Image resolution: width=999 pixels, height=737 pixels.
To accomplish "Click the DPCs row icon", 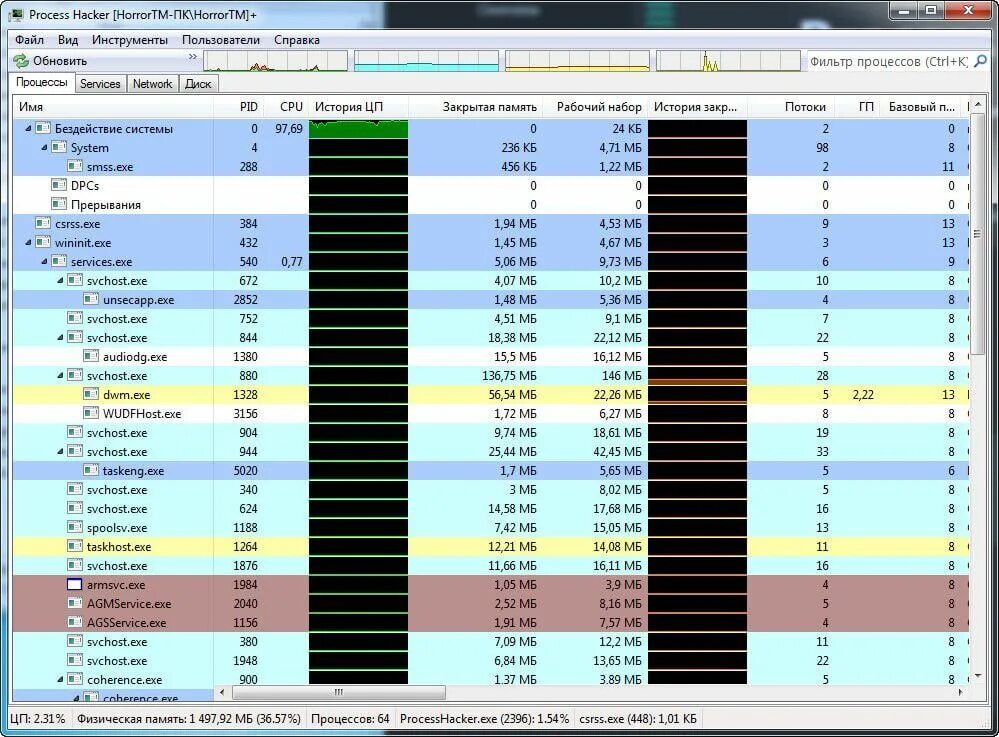I will (59, 185).
